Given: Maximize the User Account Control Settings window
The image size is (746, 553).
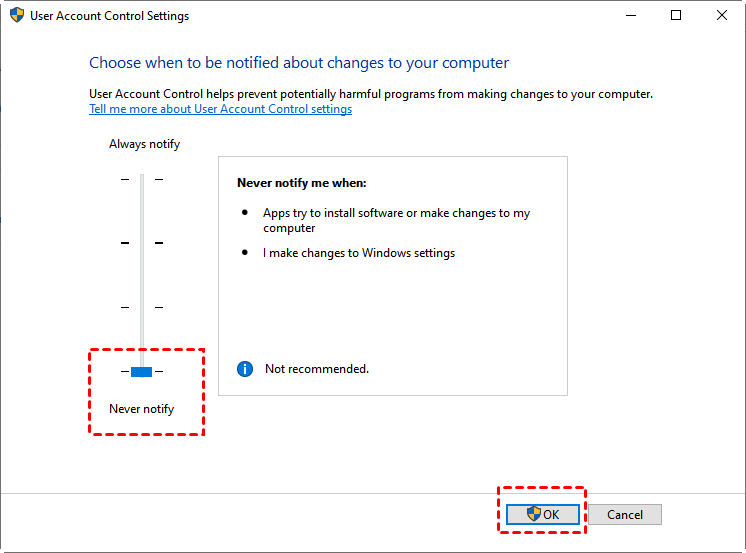Looking at the screenshot, I should point(676,16).
